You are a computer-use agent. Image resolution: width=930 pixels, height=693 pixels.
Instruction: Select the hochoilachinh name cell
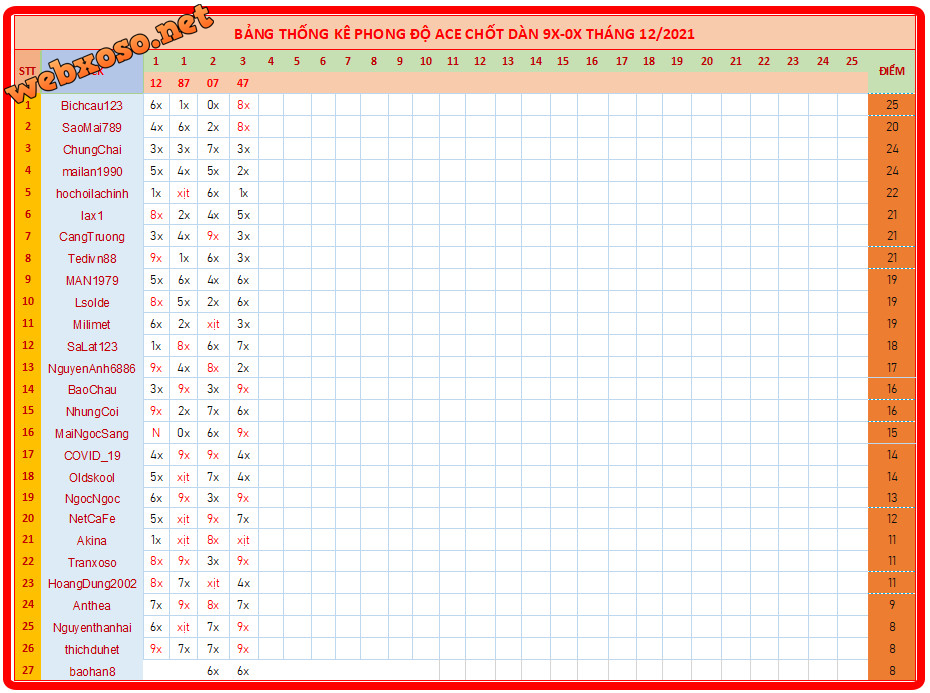point(92,193)
